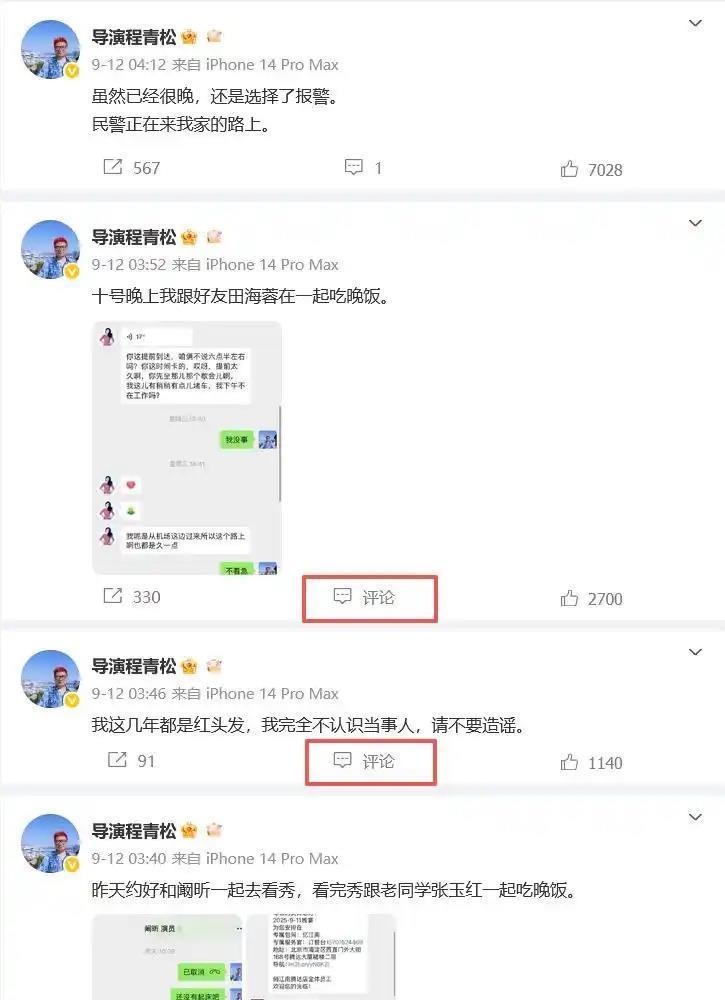The width and height of the screenshot is (725, 1000).
Task: Open options chevron on 03:40 post
Action: coord(695,817)
